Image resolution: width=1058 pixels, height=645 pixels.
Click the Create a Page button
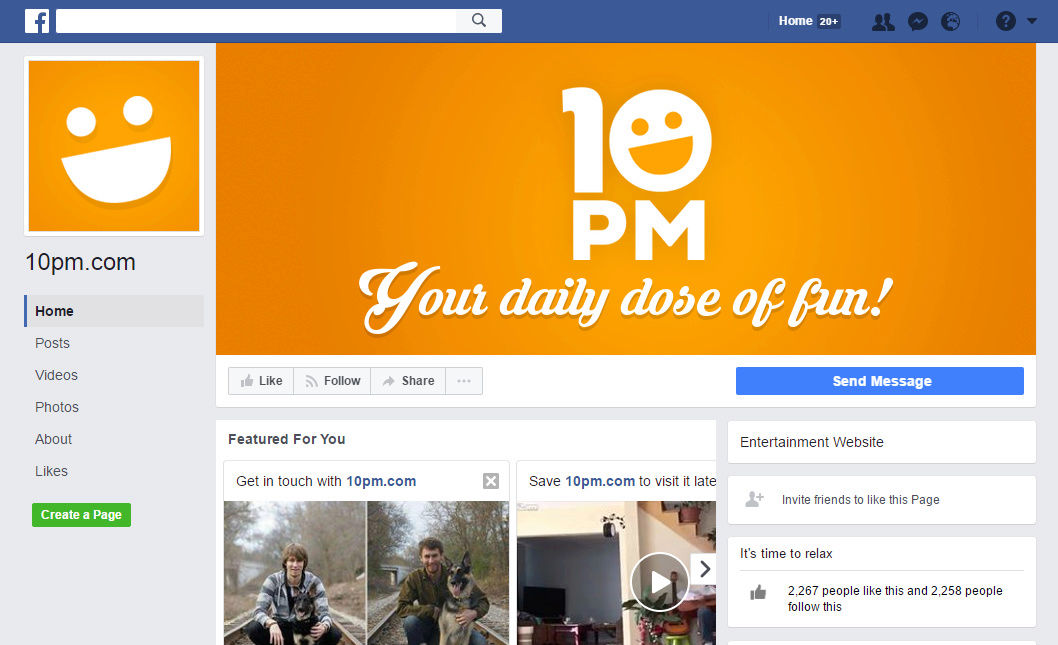pos(82,515)
